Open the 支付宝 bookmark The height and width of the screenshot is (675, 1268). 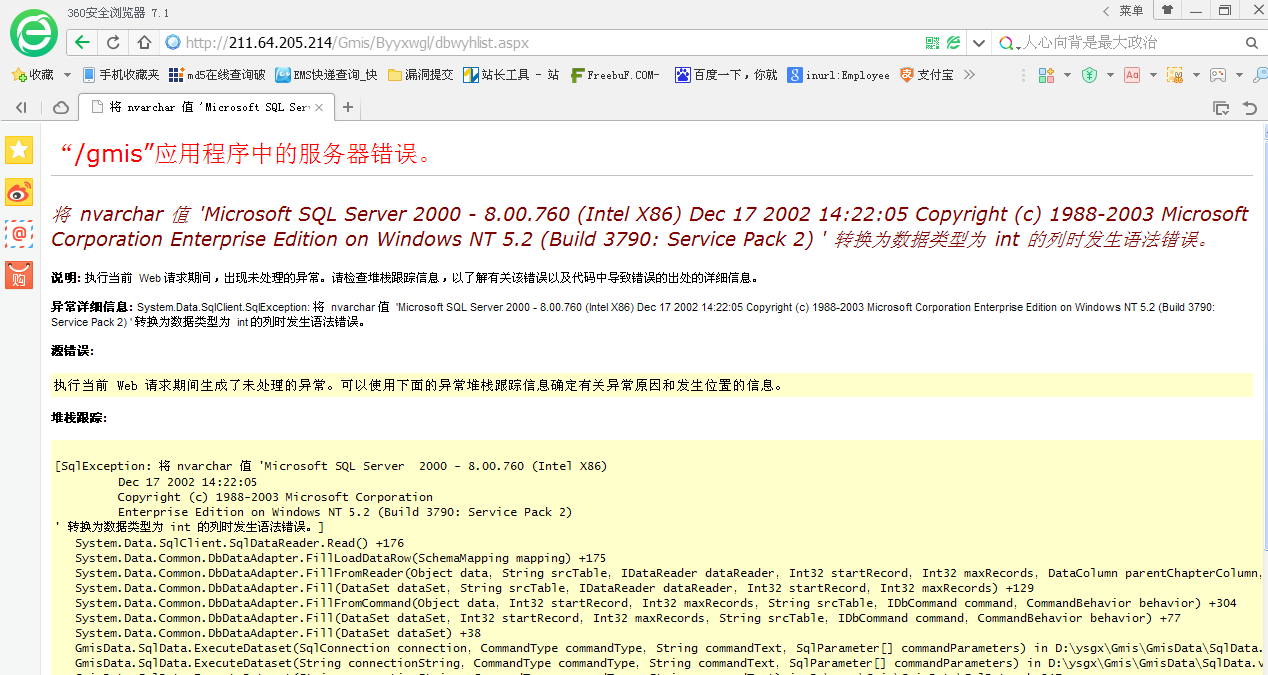[x=926, y=75]
